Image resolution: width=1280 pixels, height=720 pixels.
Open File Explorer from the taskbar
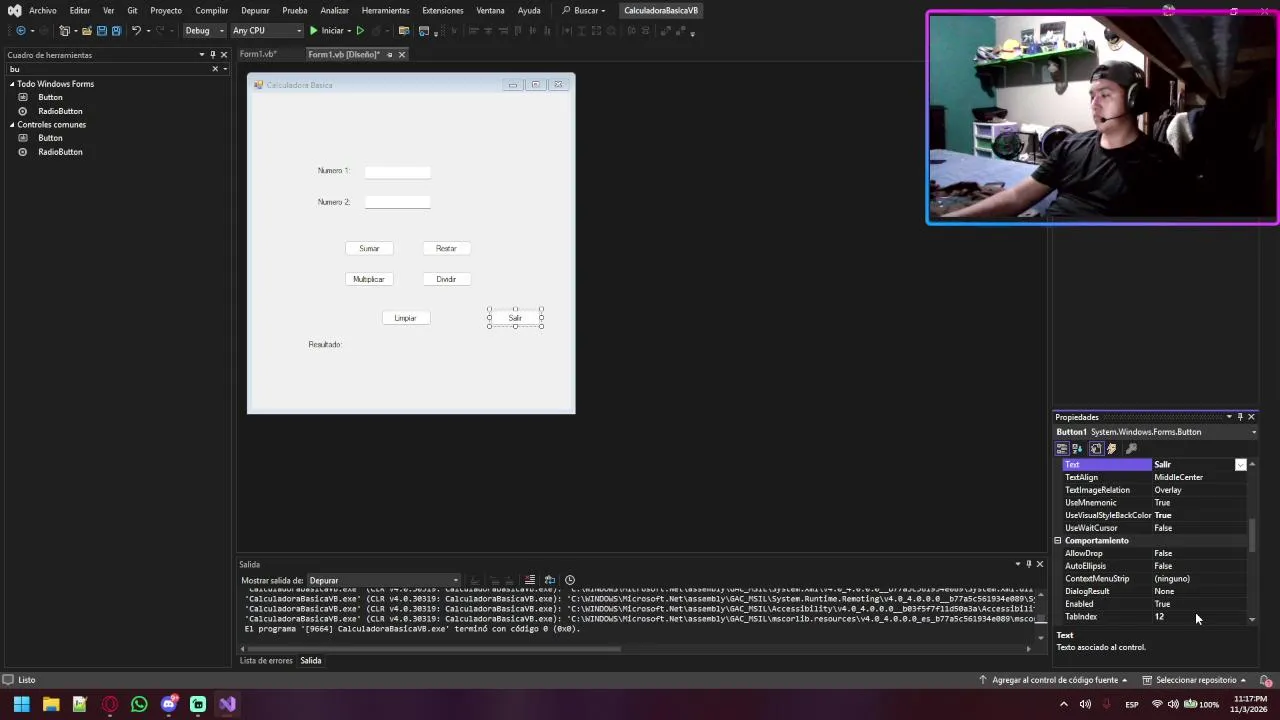tap(51, 704)
